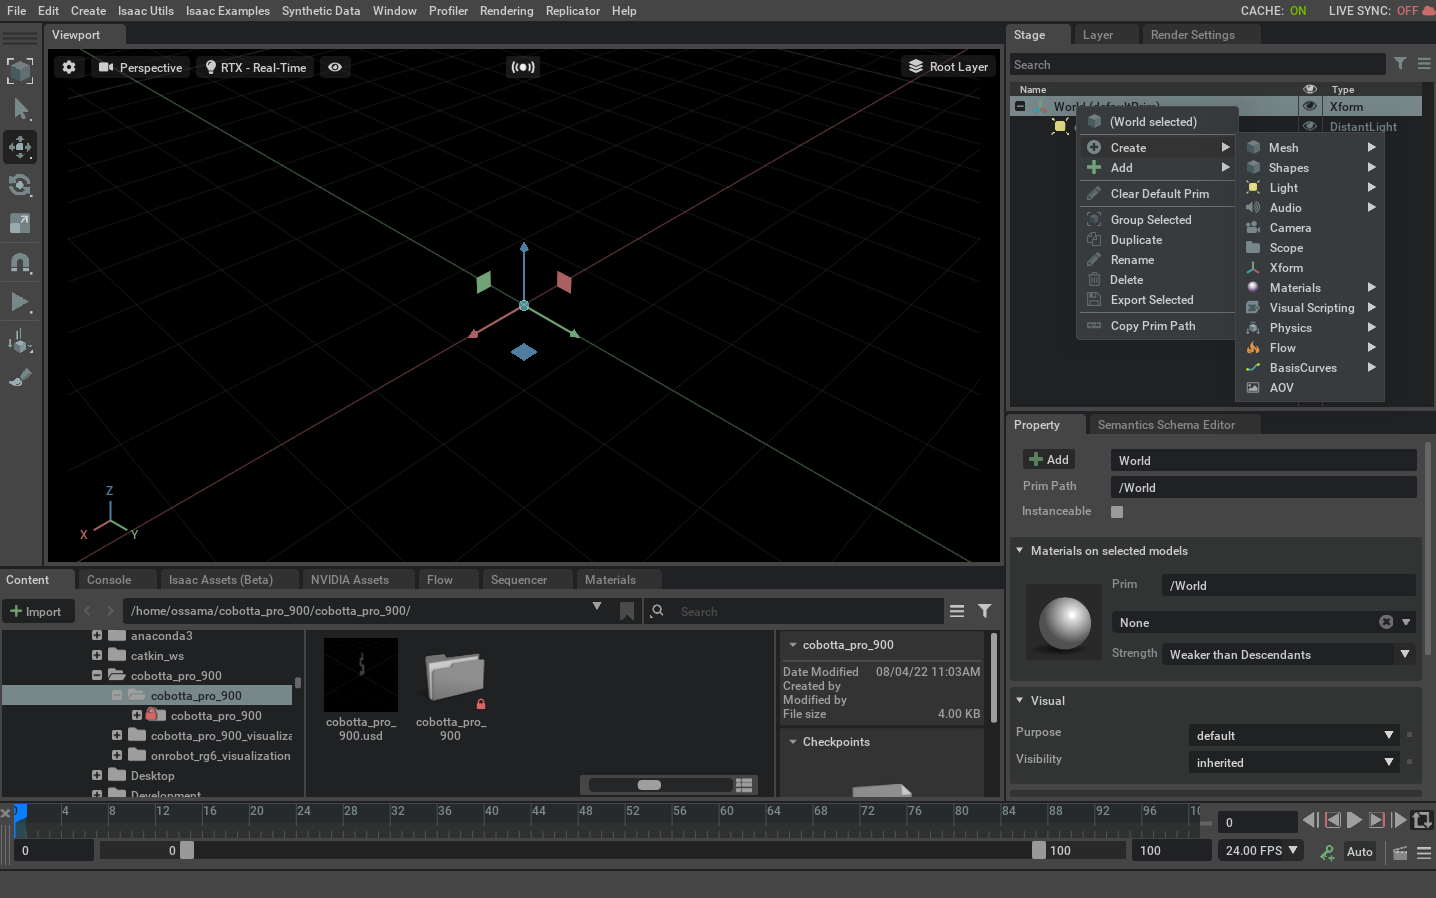Activate the Move tool in left toolbar

pyautogui.click(x=20, y=147)
